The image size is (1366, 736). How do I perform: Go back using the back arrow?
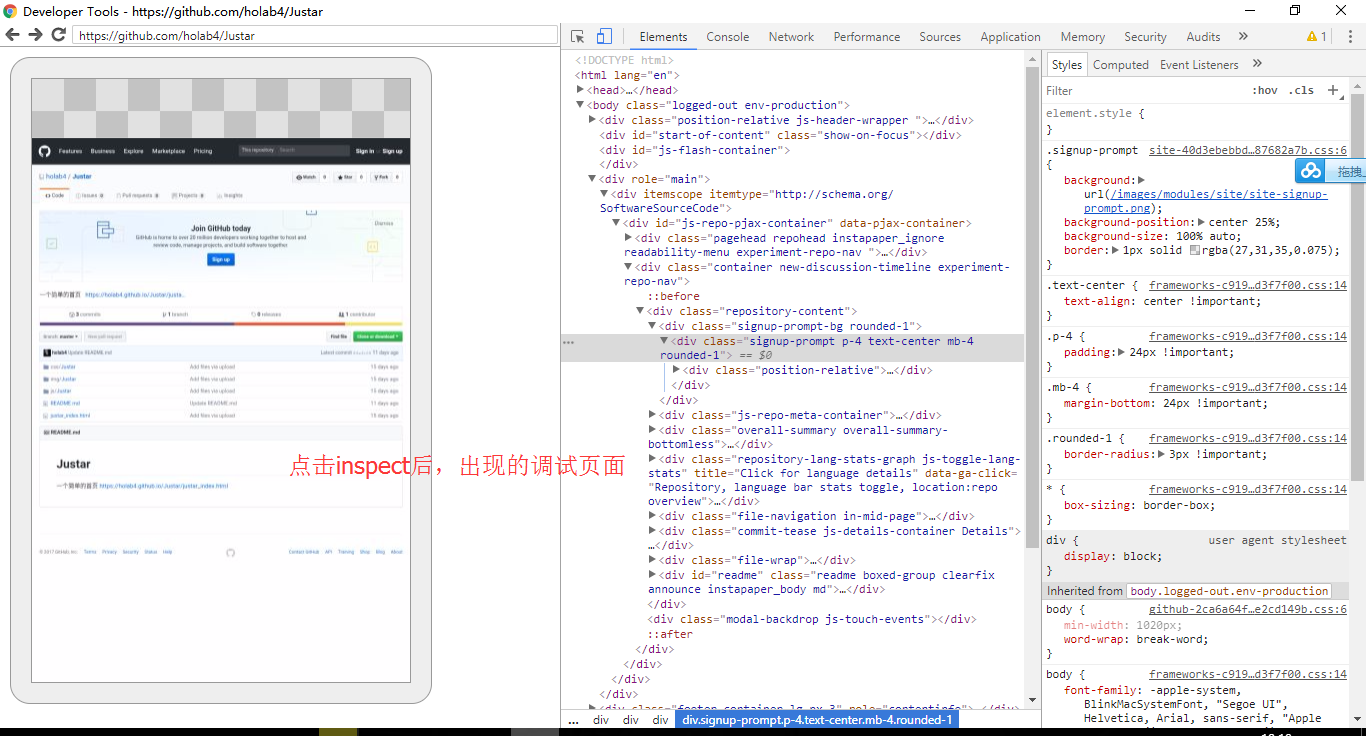pos(12,35)
